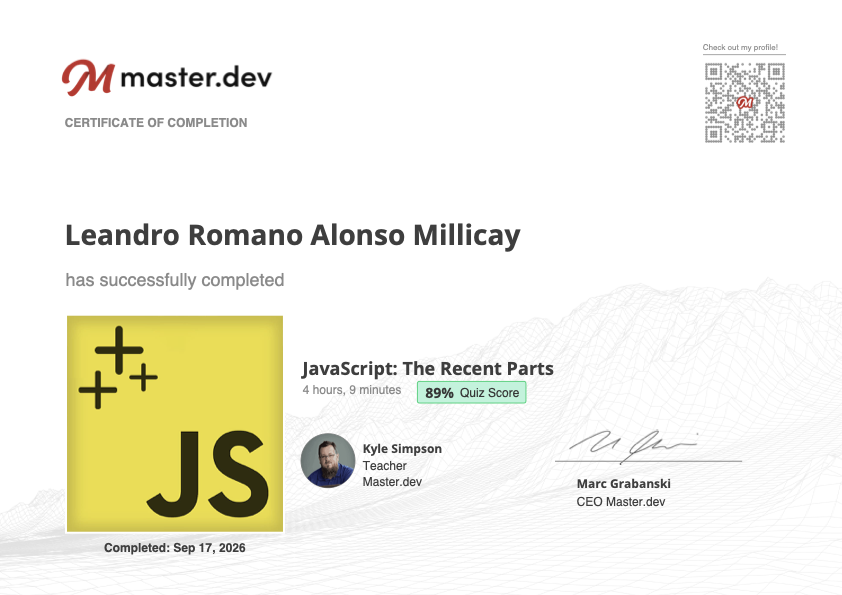Click the course title JavaScript: The Recent Parts
This screenshot has height=595, width=842.
(427, 368)
